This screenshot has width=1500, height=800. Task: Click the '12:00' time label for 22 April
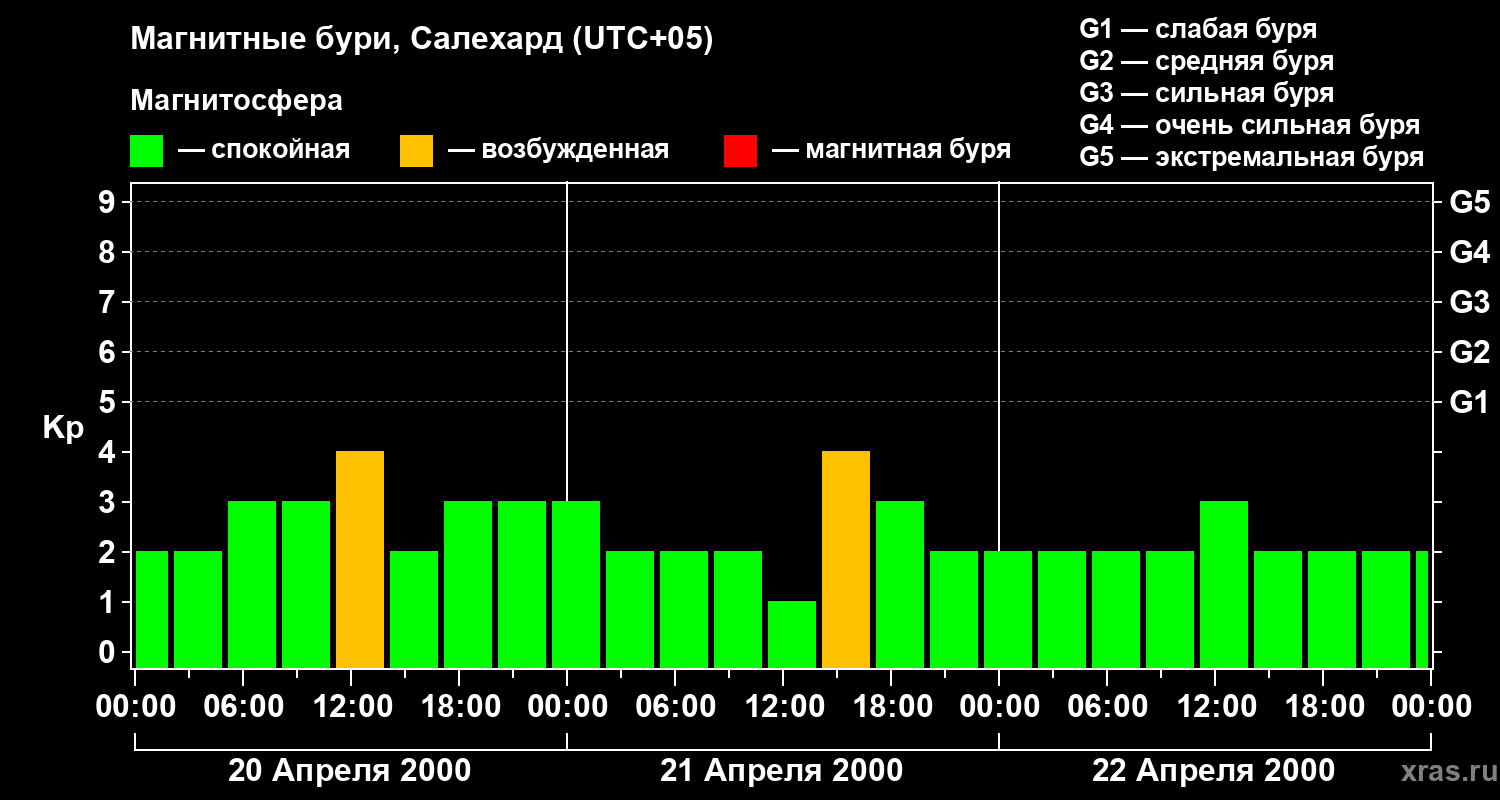[x=1215, y=707]
